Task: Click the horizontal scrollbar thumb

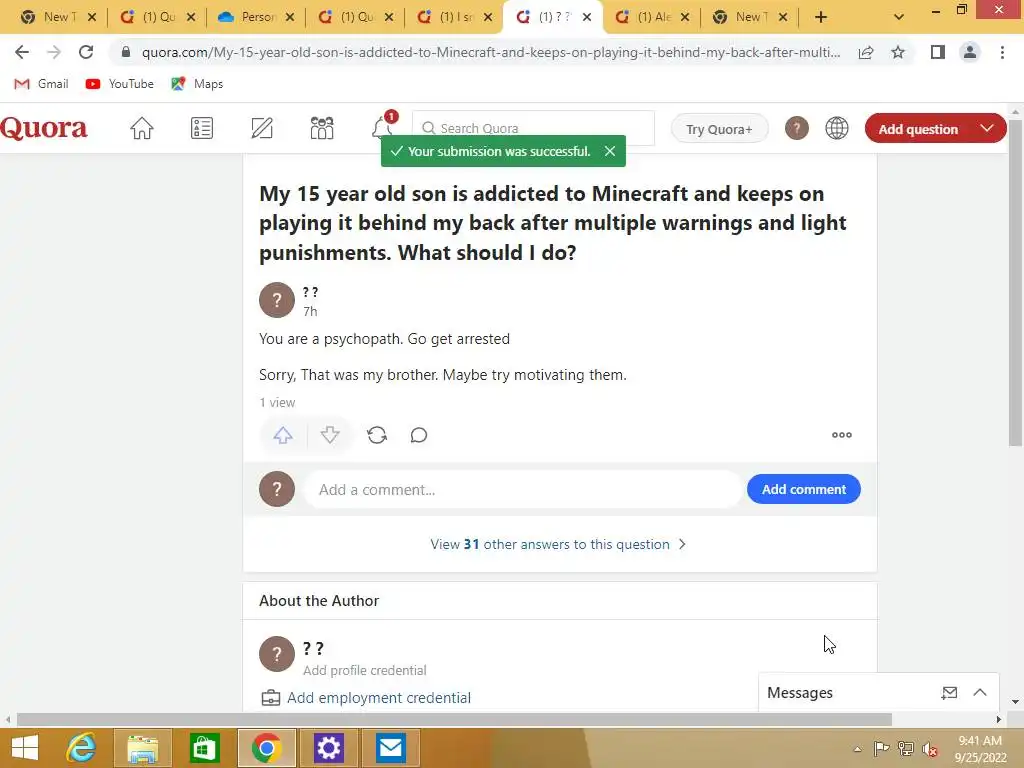Action: click(x=454, y=719)
